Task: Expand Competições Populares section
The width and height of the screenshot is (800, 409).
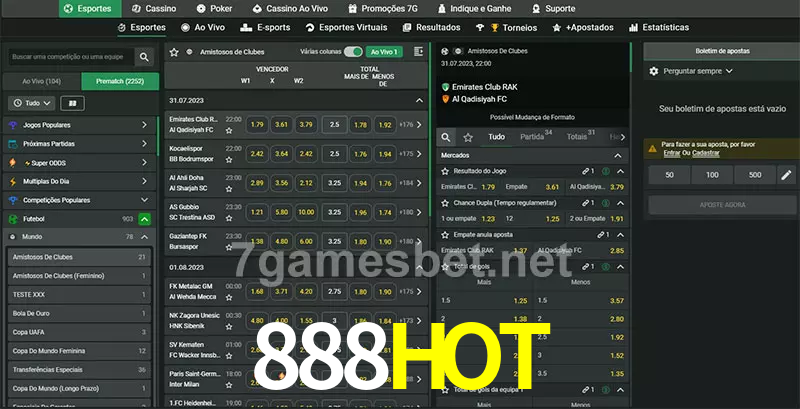Action: [x=144, y=200]
